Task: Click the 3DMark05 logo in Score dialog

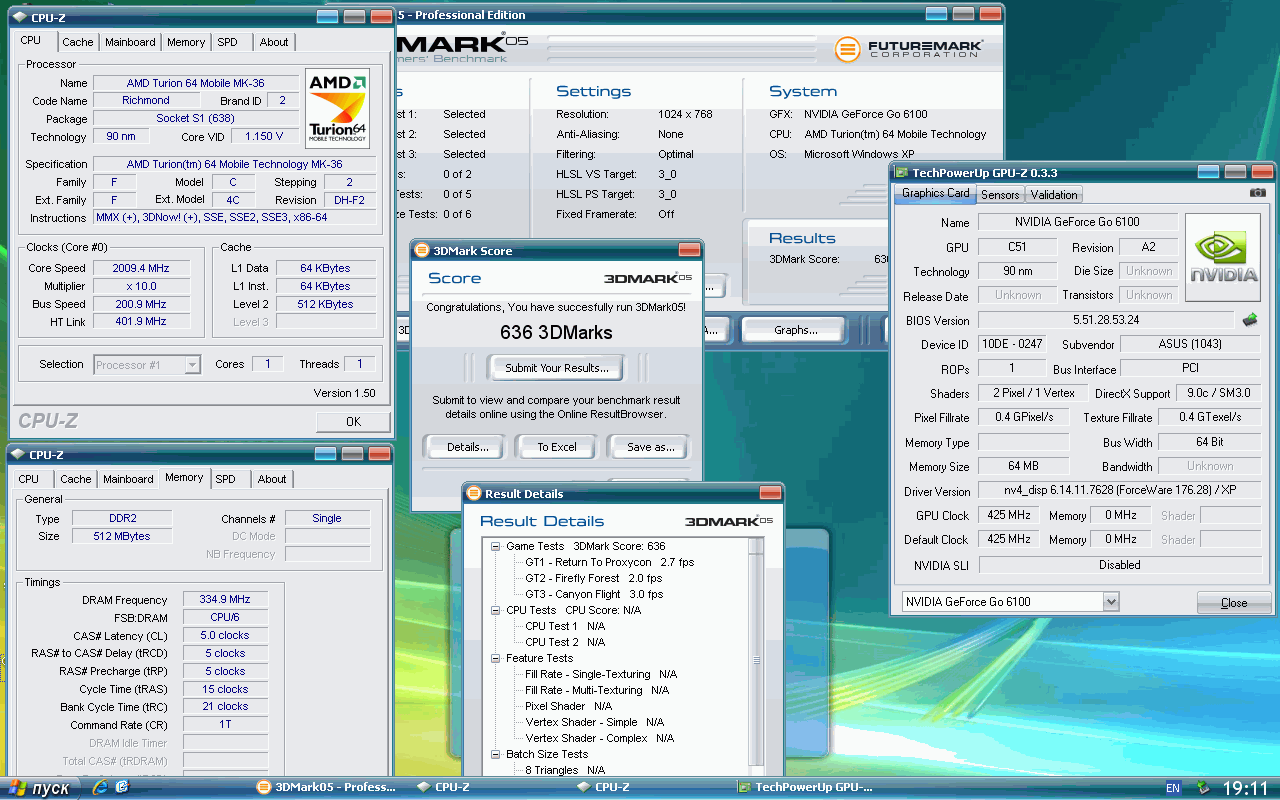Action: click(x=648, y=278)
